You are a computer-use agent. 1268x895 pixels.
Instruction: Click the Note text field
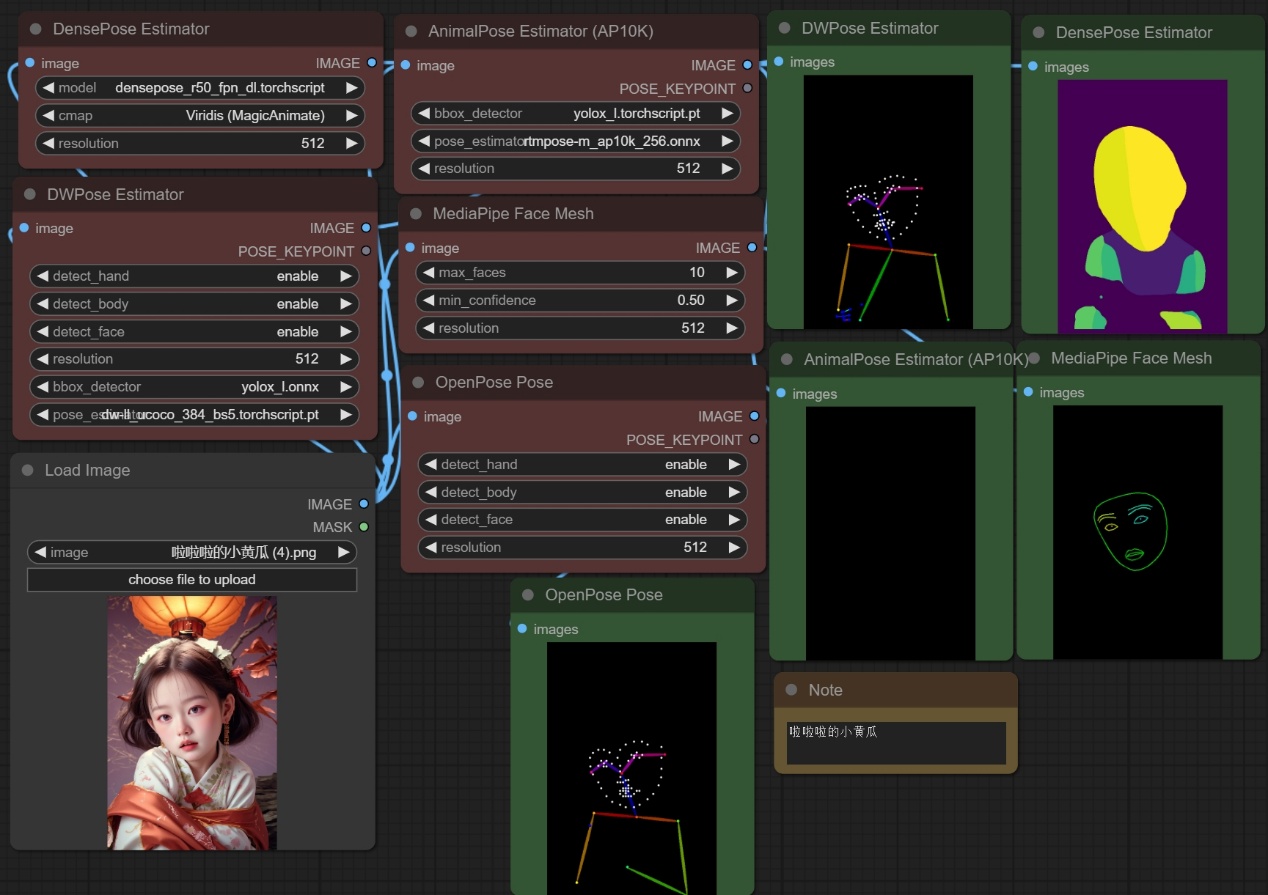[x=895, y=742]
